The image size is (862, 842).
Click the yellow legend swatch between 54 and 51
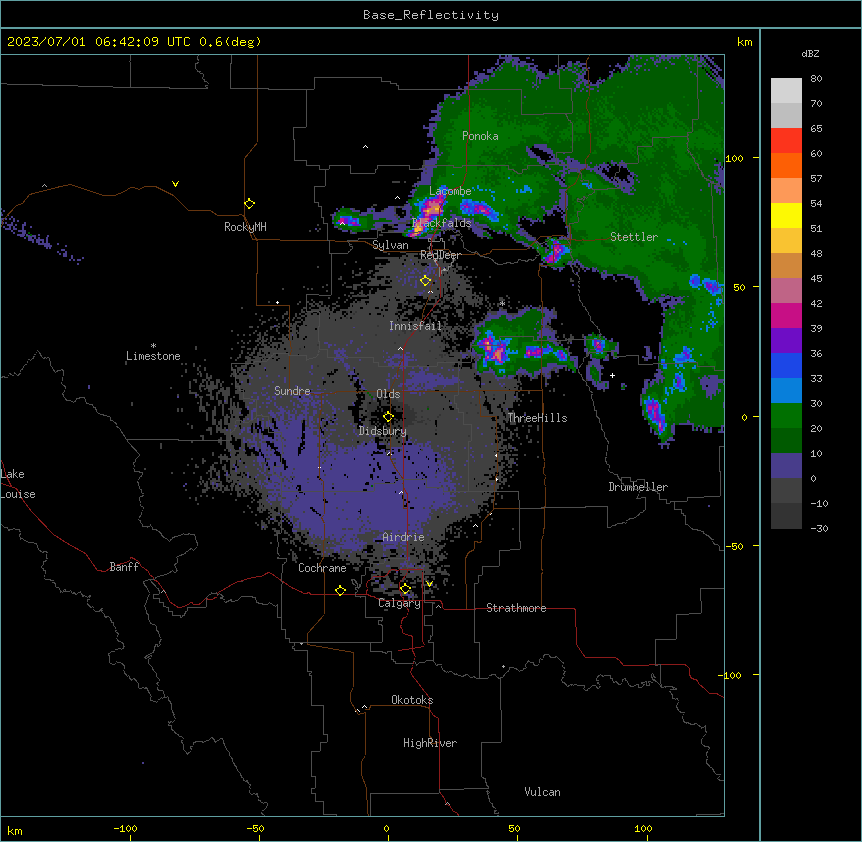pos(786,215)
